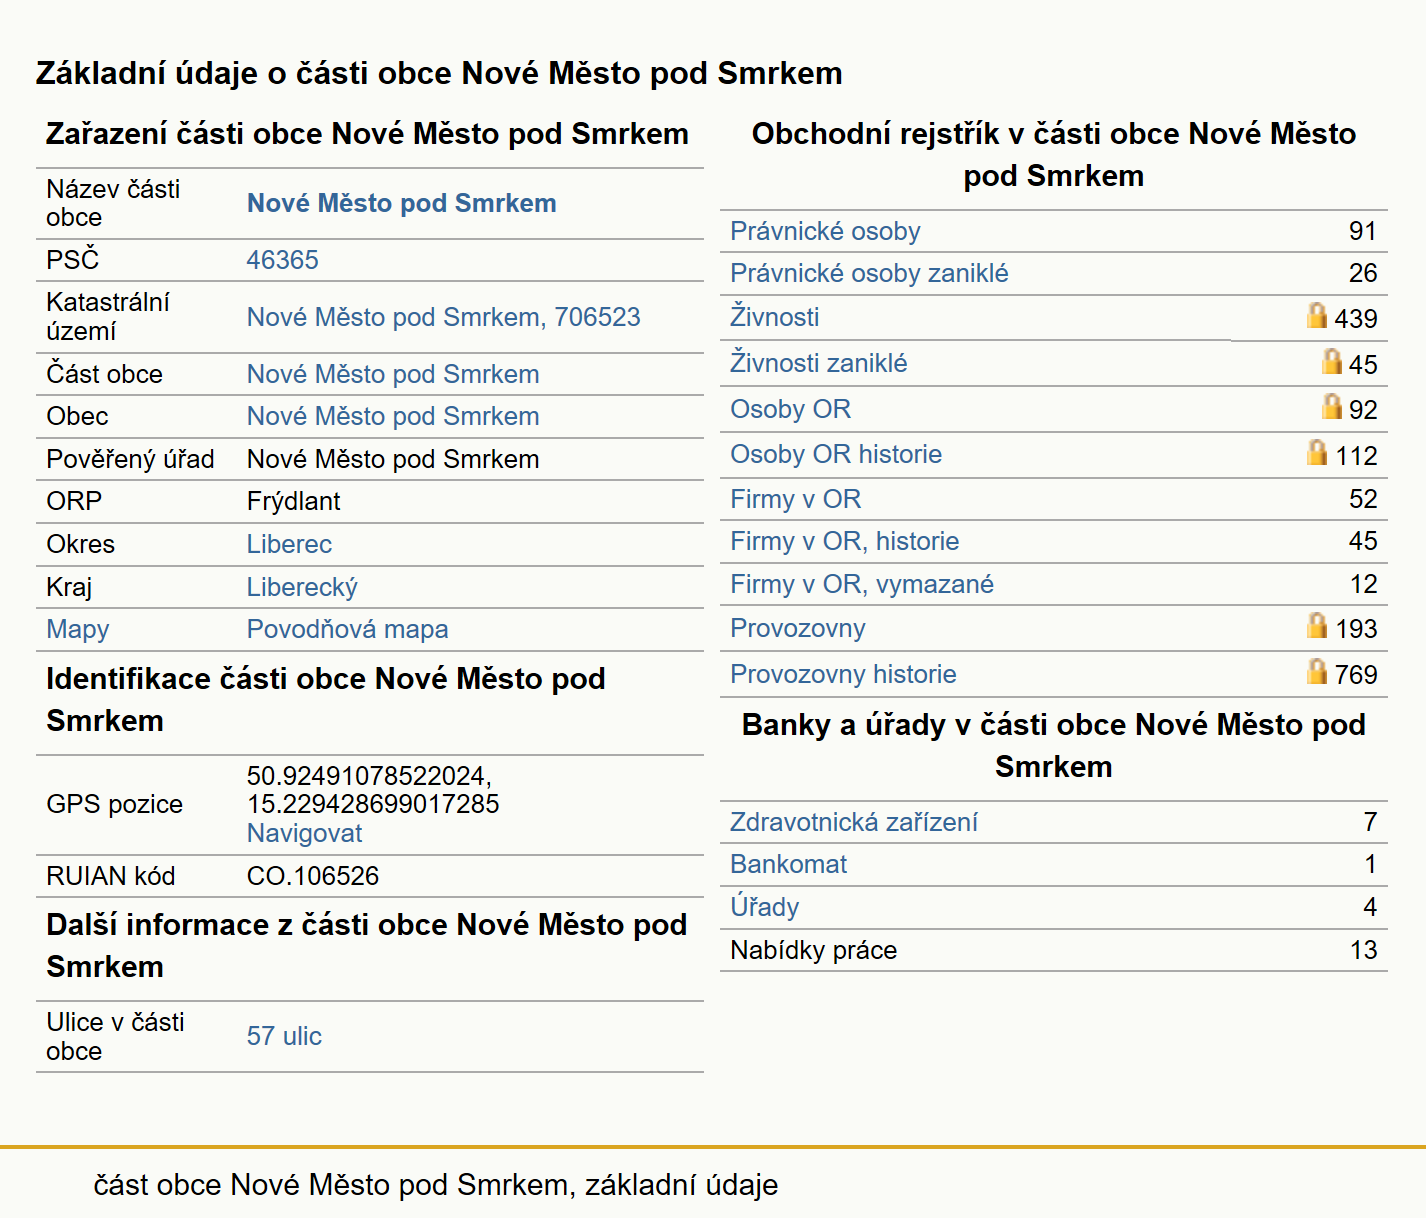Open cadastral area Nové Město pod Smrkem, 706523
This screenshot has width=1426, height=1218.
pos(443,317)
